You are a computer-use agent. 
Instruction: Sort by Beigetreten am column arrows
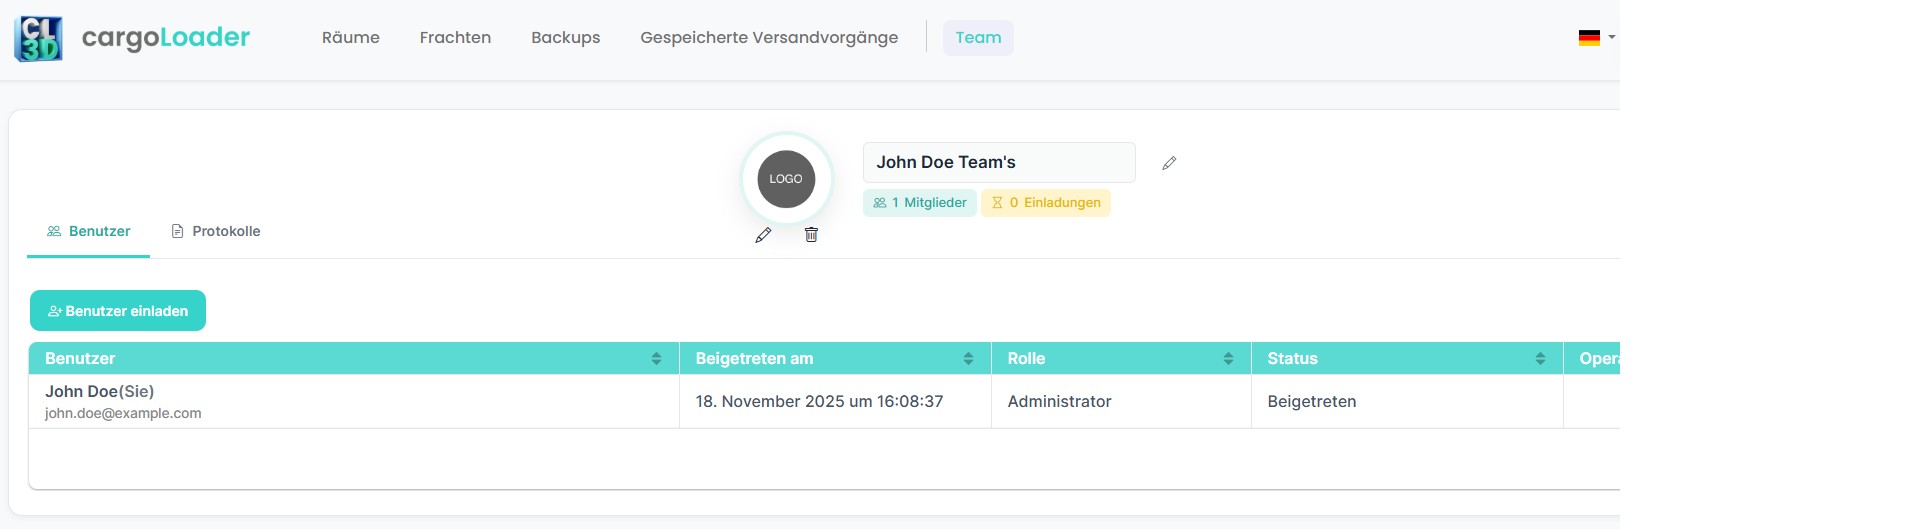(968, 359)
